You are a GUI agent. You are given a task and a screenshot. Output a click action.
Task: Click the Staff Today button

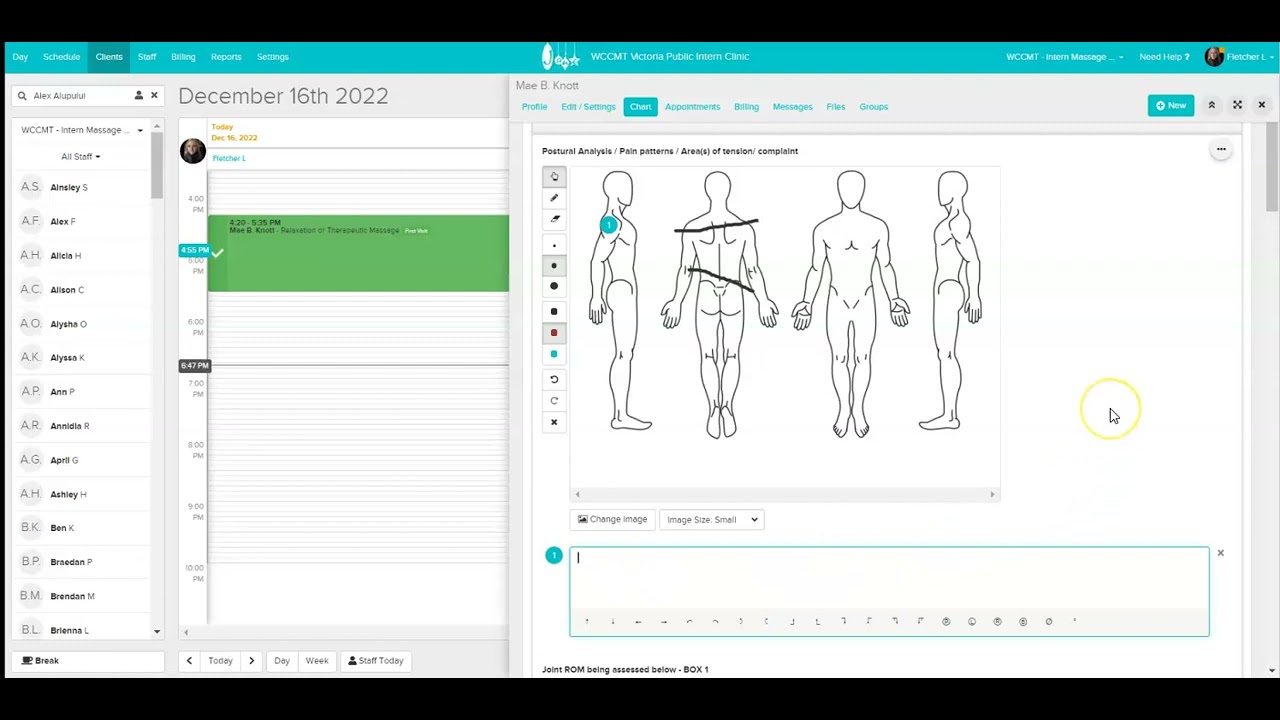[376, 661]
